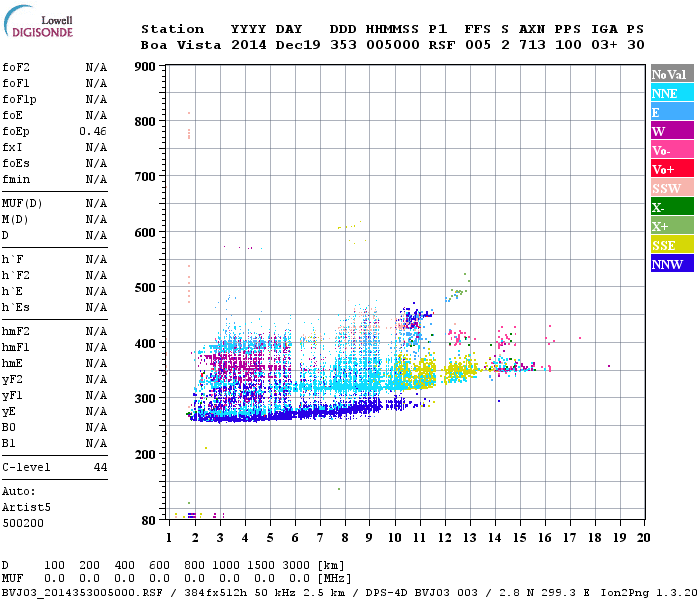700x600 pixels.
Task: Click the h`Es parameter label
Action: point(16,308)
